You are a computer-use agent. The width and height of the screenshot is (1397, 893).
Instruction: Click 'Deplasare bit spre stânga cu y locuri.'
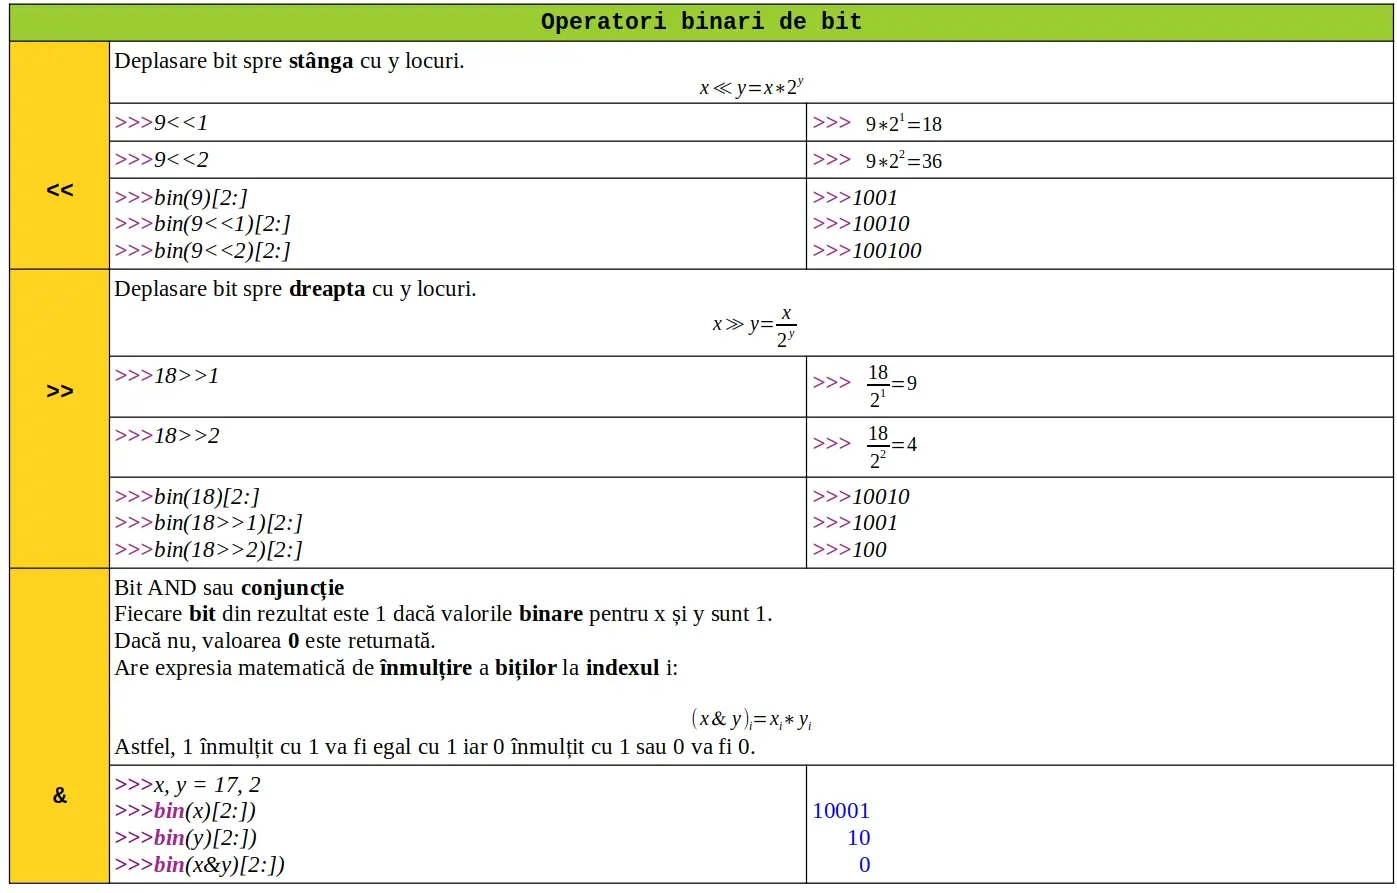tap(289, 61)
